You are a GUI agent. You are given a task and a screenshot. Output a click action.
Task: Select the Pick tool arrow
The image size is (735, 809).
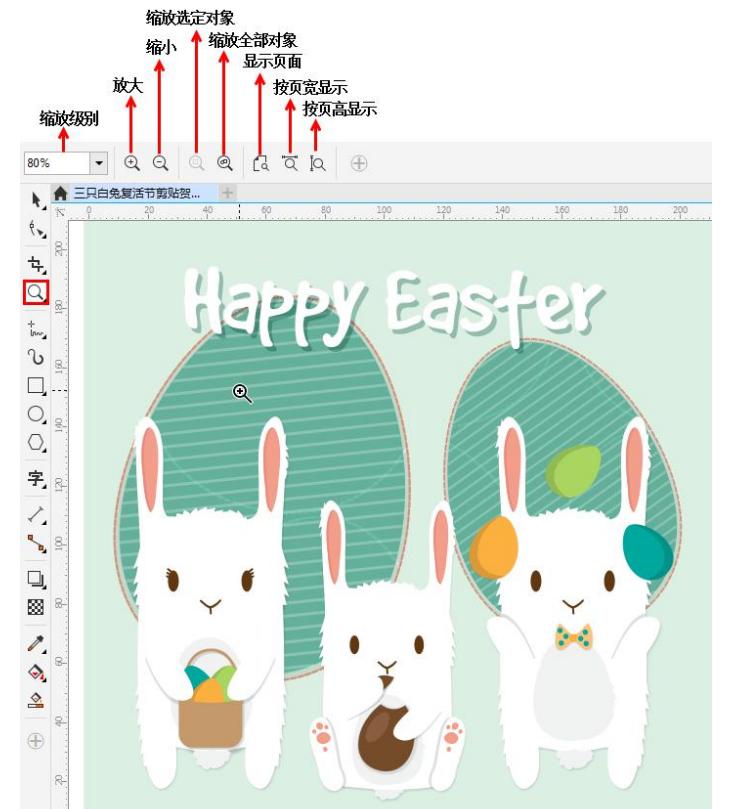pos(35,201)
